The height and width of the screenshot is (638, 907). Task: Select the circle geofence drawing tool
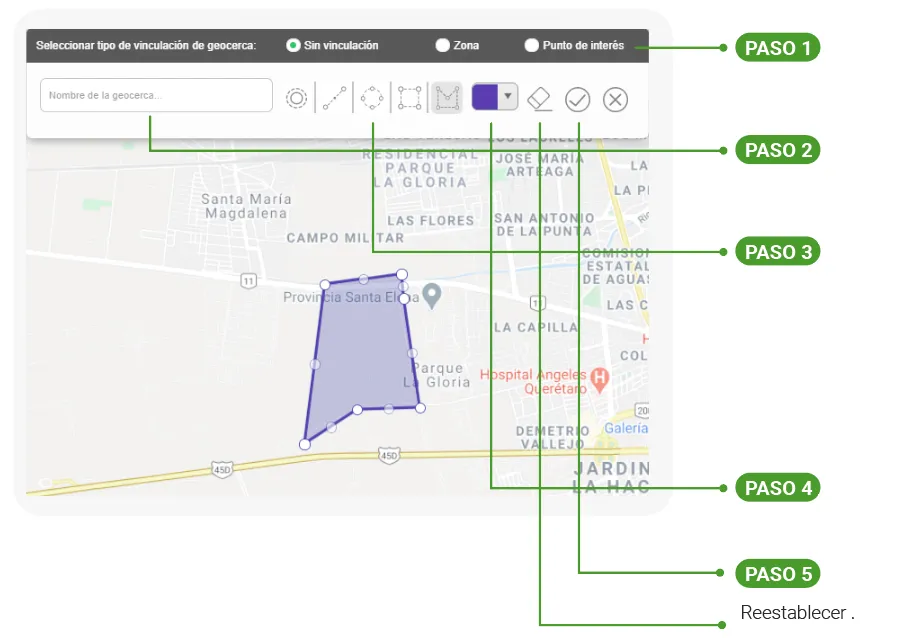(x=296, y=98)
